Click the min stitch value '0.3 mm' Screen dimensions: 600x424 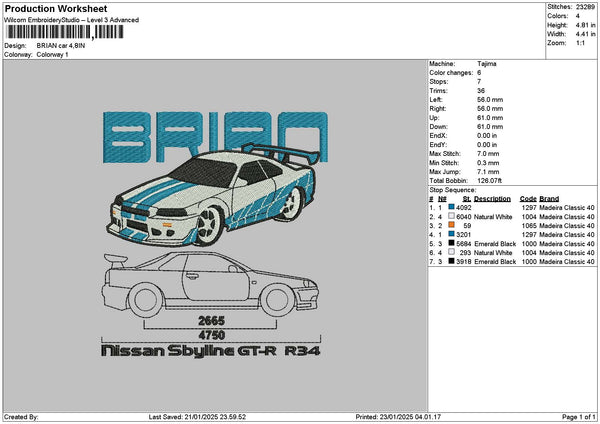(x=488, y=163)
